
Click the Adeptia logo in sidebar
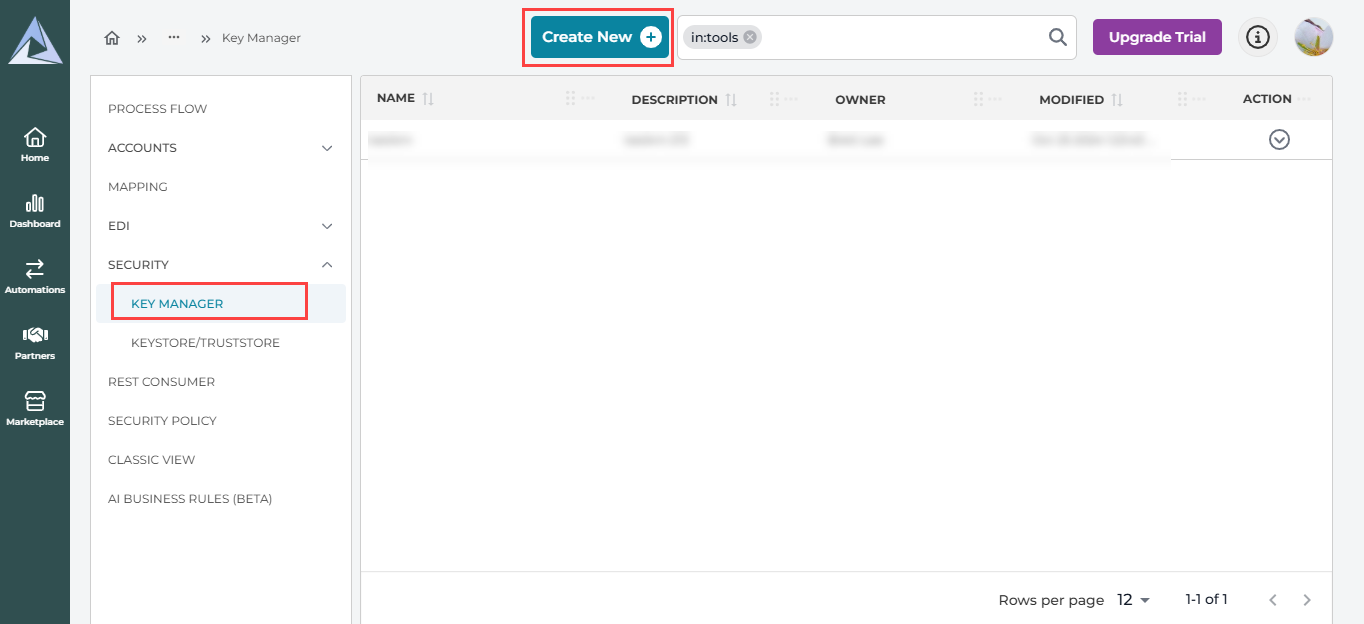tap(35, 40)
